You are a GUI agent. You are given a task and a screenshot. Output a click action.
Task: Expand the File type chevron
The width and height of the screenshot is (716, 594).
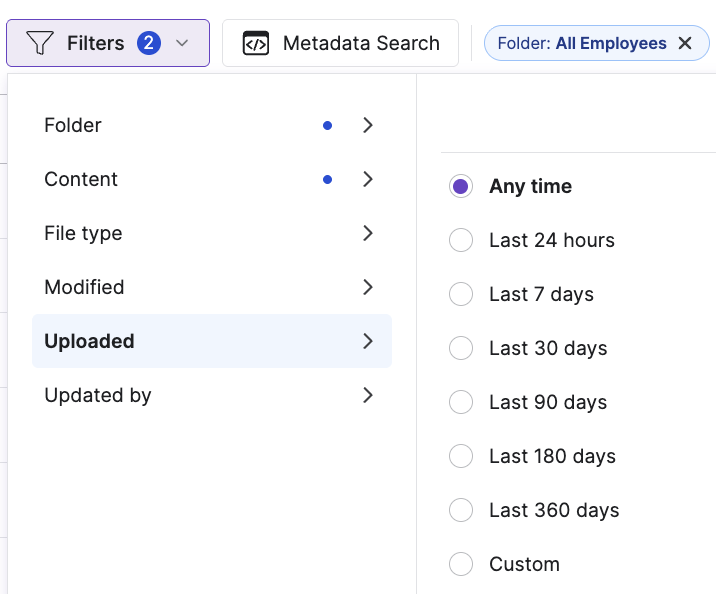click(368, 233)
